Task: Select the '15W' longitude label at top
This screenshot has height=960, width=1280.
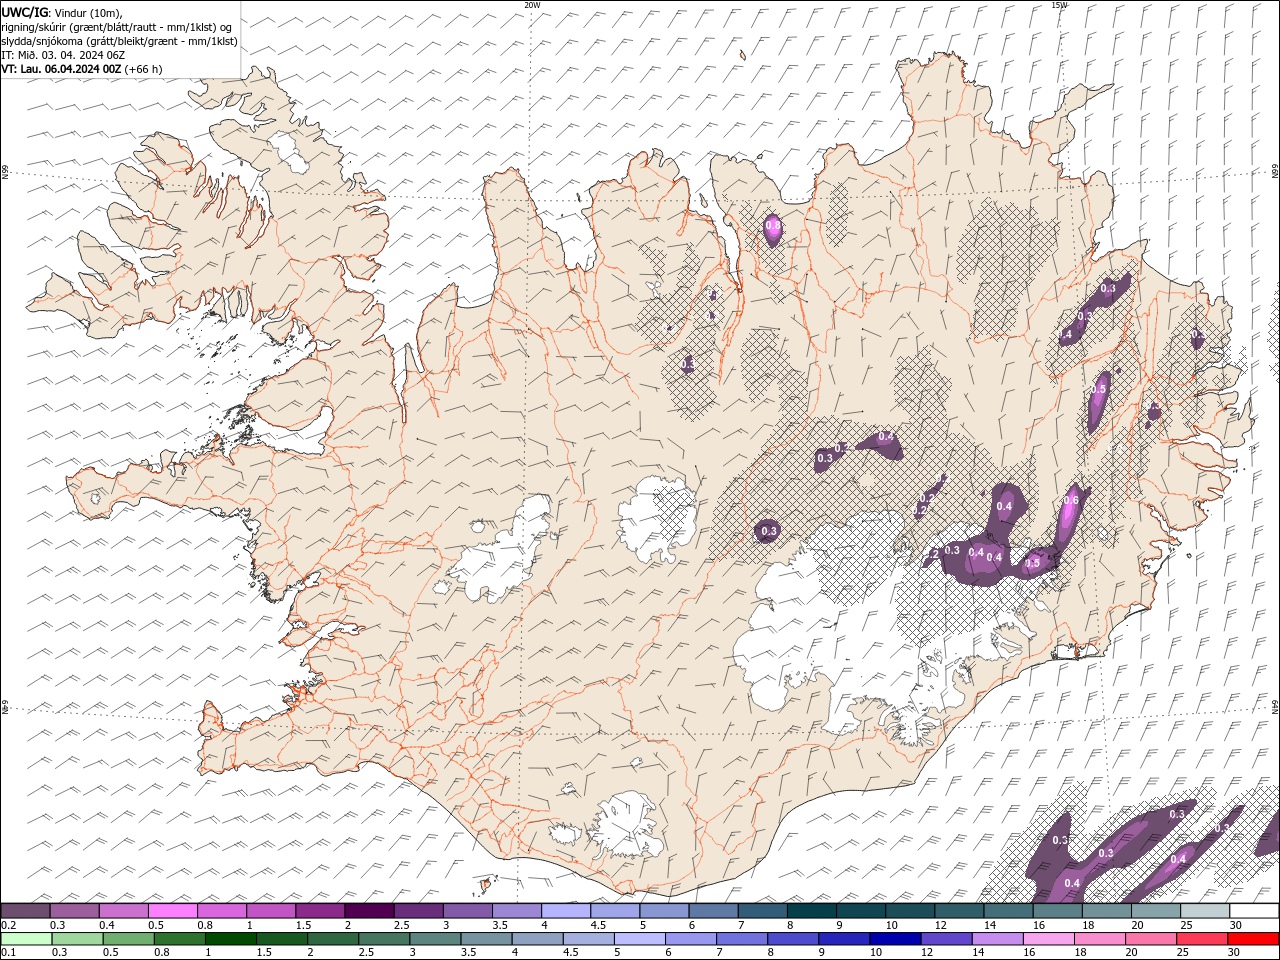Action: [x=1059, y=5]
